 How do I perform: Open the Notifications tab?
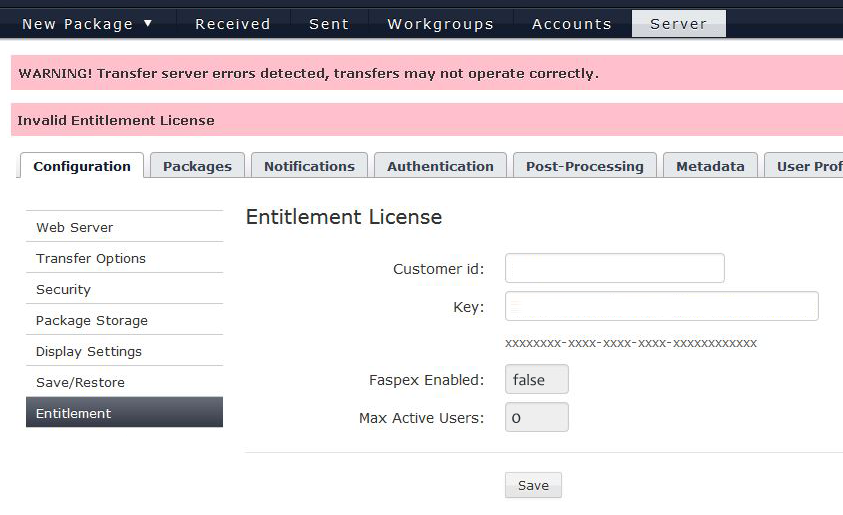309,166
